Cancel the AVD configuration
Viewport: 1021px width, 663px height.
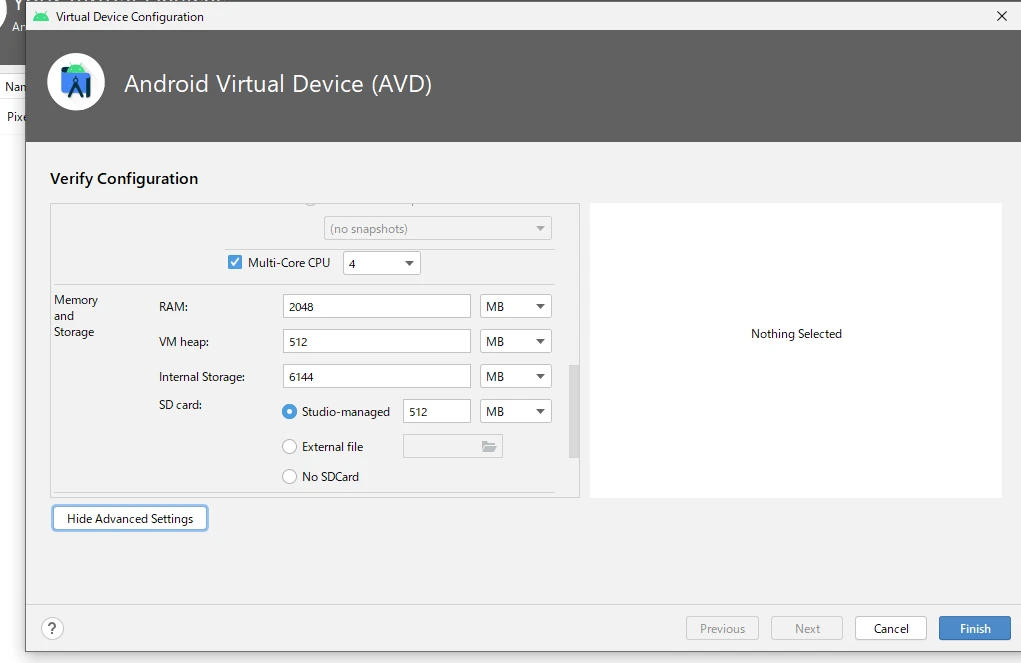(x=891, y=629)
